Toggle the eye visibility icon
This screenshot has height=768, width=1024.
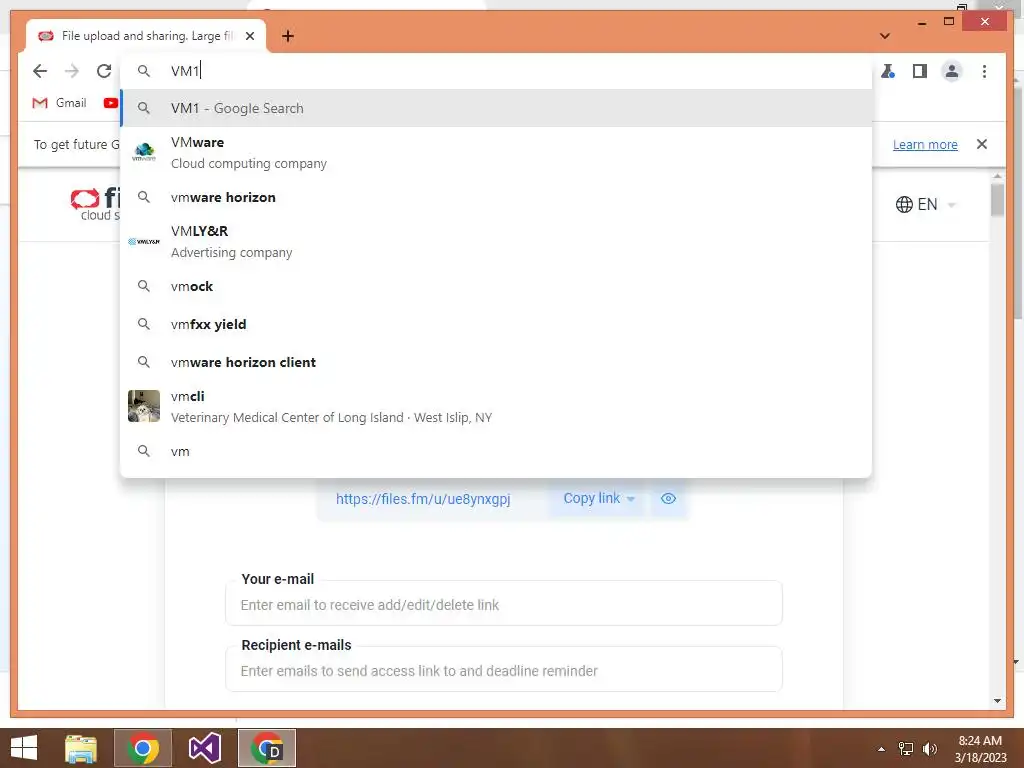click(668, 498)
